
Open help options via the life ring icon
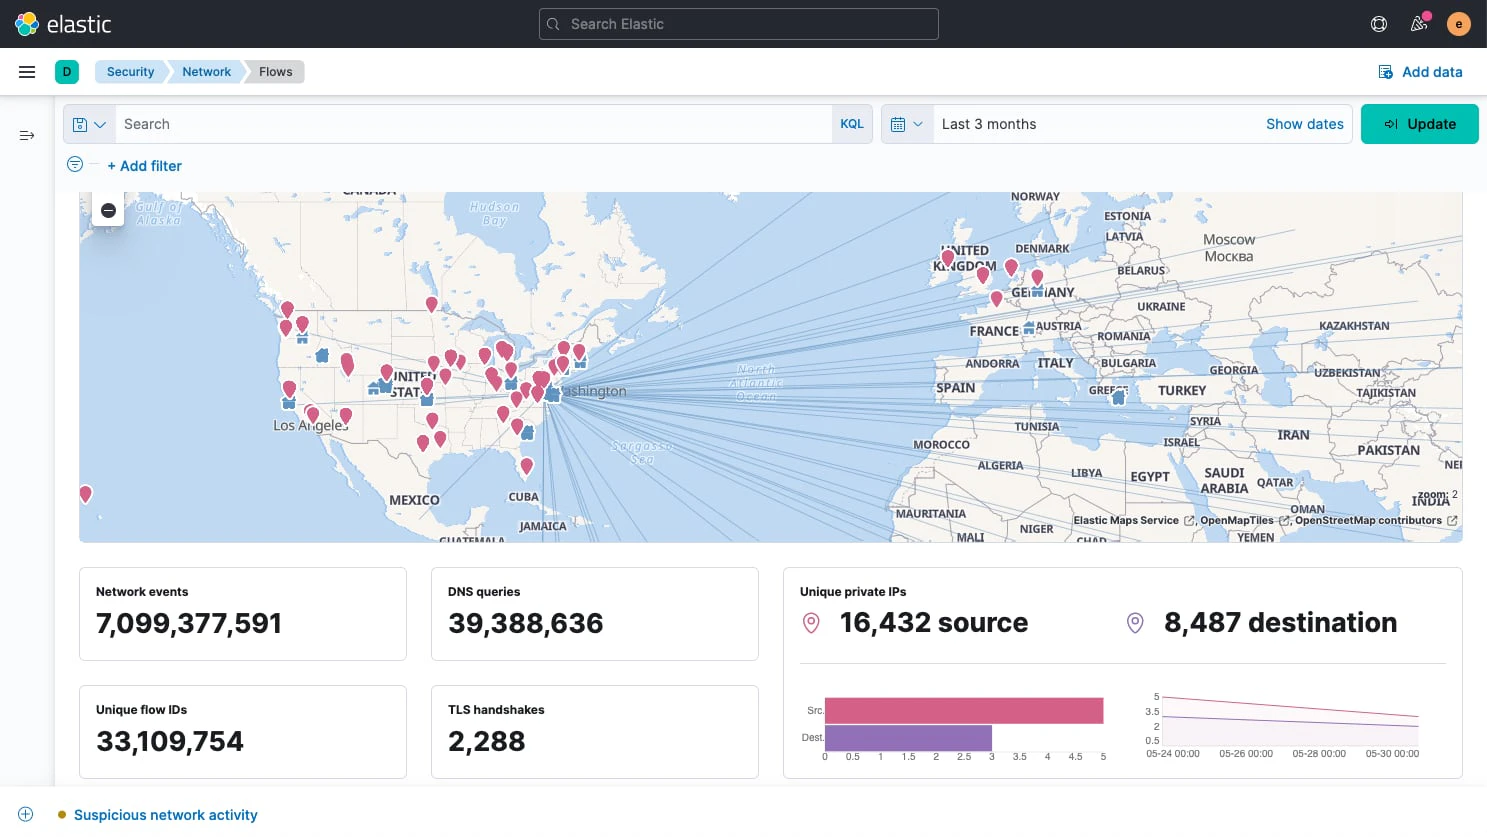click(1378, 23)
